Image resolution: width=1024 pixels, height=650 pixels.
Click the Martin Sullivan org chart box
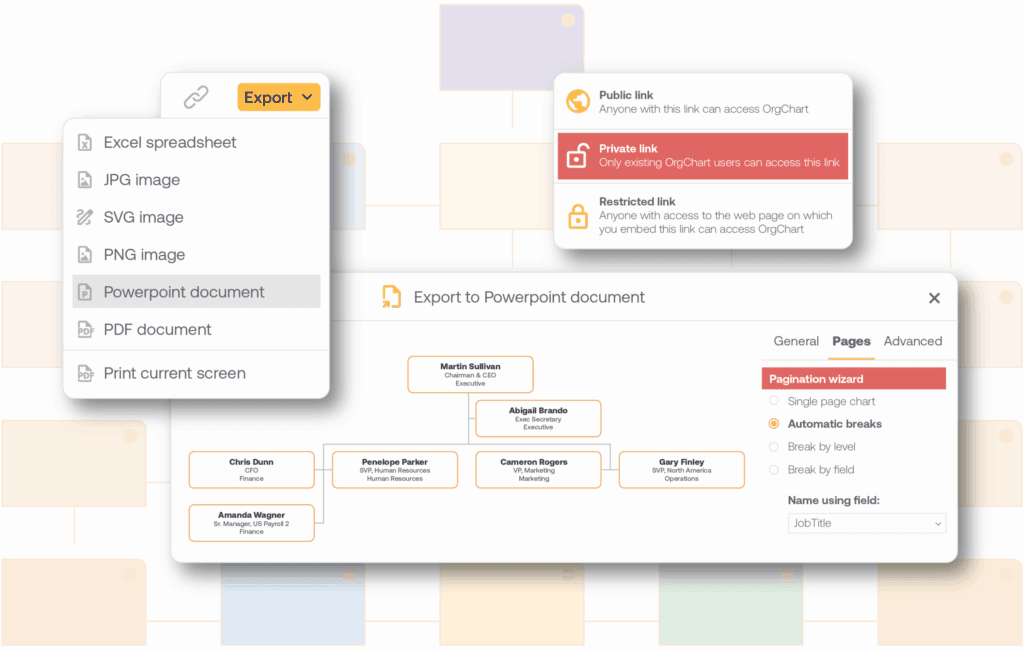click(x=470, y=374)
